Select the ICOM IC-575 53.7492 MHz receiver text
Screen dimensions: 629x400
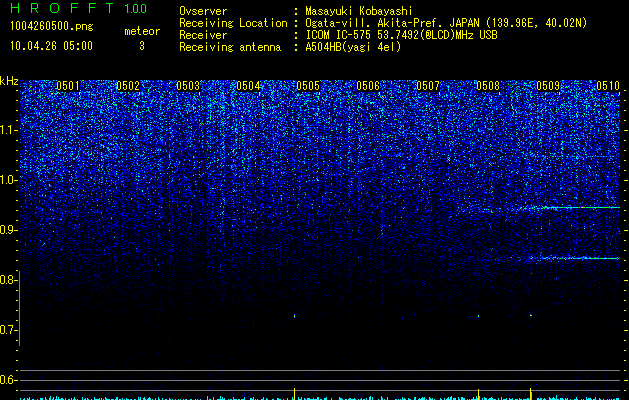tap(401, 35)
